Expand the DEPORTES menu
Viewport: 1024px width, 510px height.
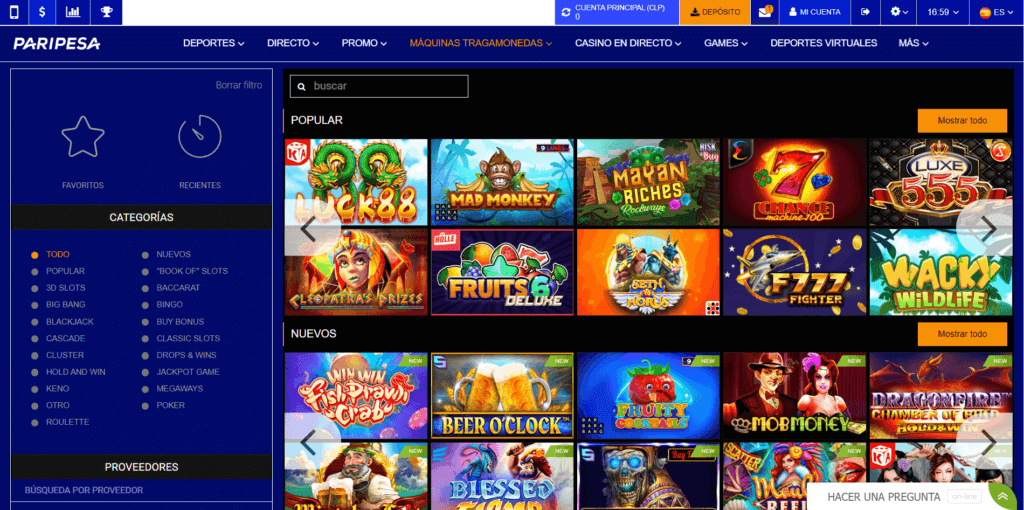[x=214, y=43]
